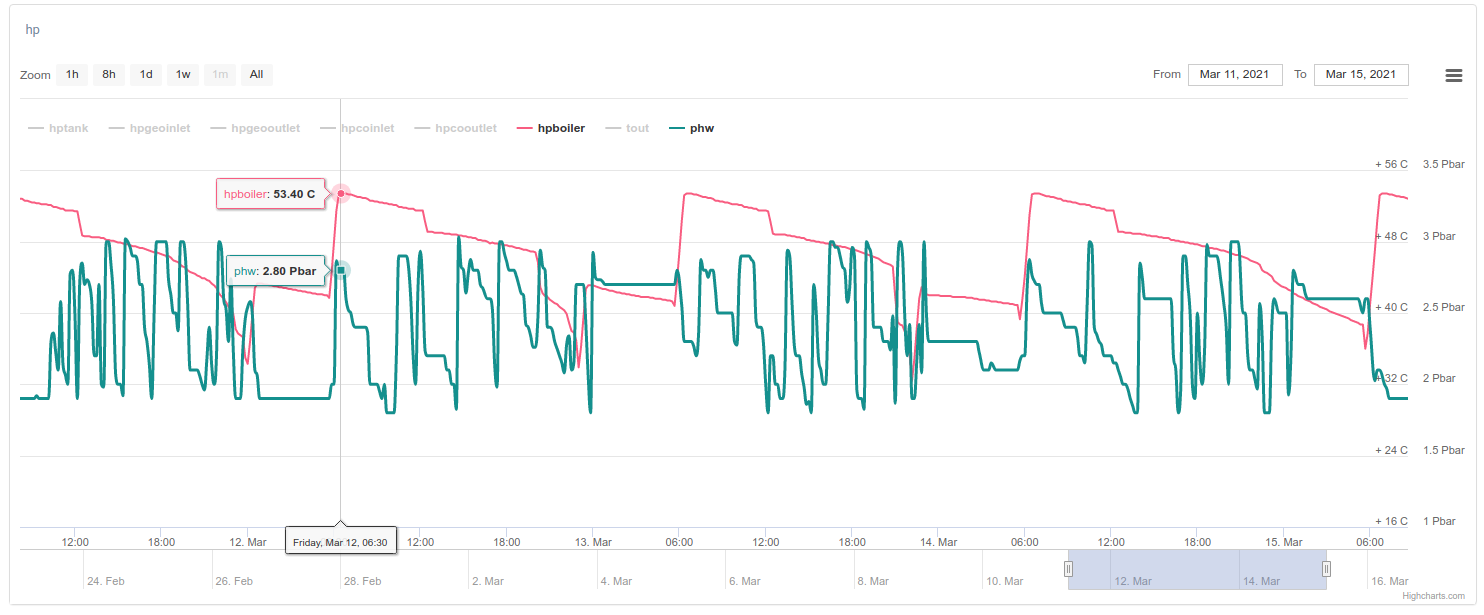Switch zoom to 1w

183,74
